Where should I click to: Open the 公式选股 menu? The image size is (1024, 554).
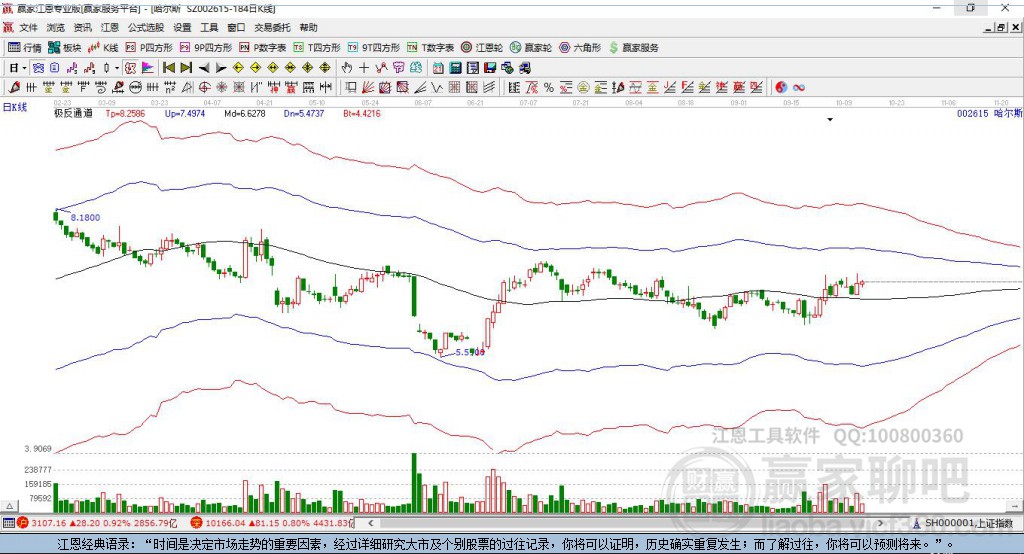point(146,27)
